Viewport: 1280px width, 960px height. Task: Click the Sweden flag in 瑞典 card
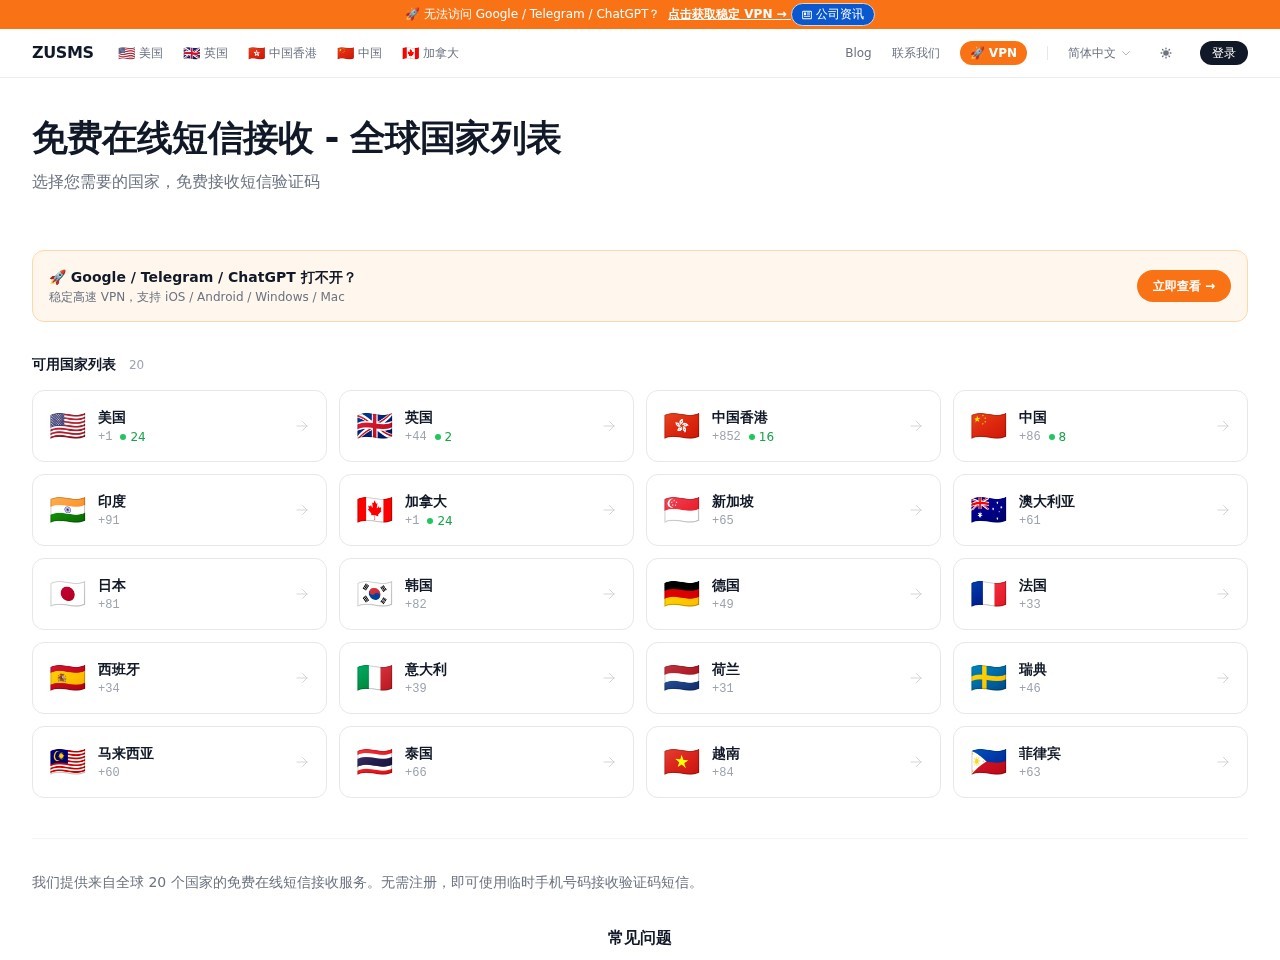tap(989, 678)
